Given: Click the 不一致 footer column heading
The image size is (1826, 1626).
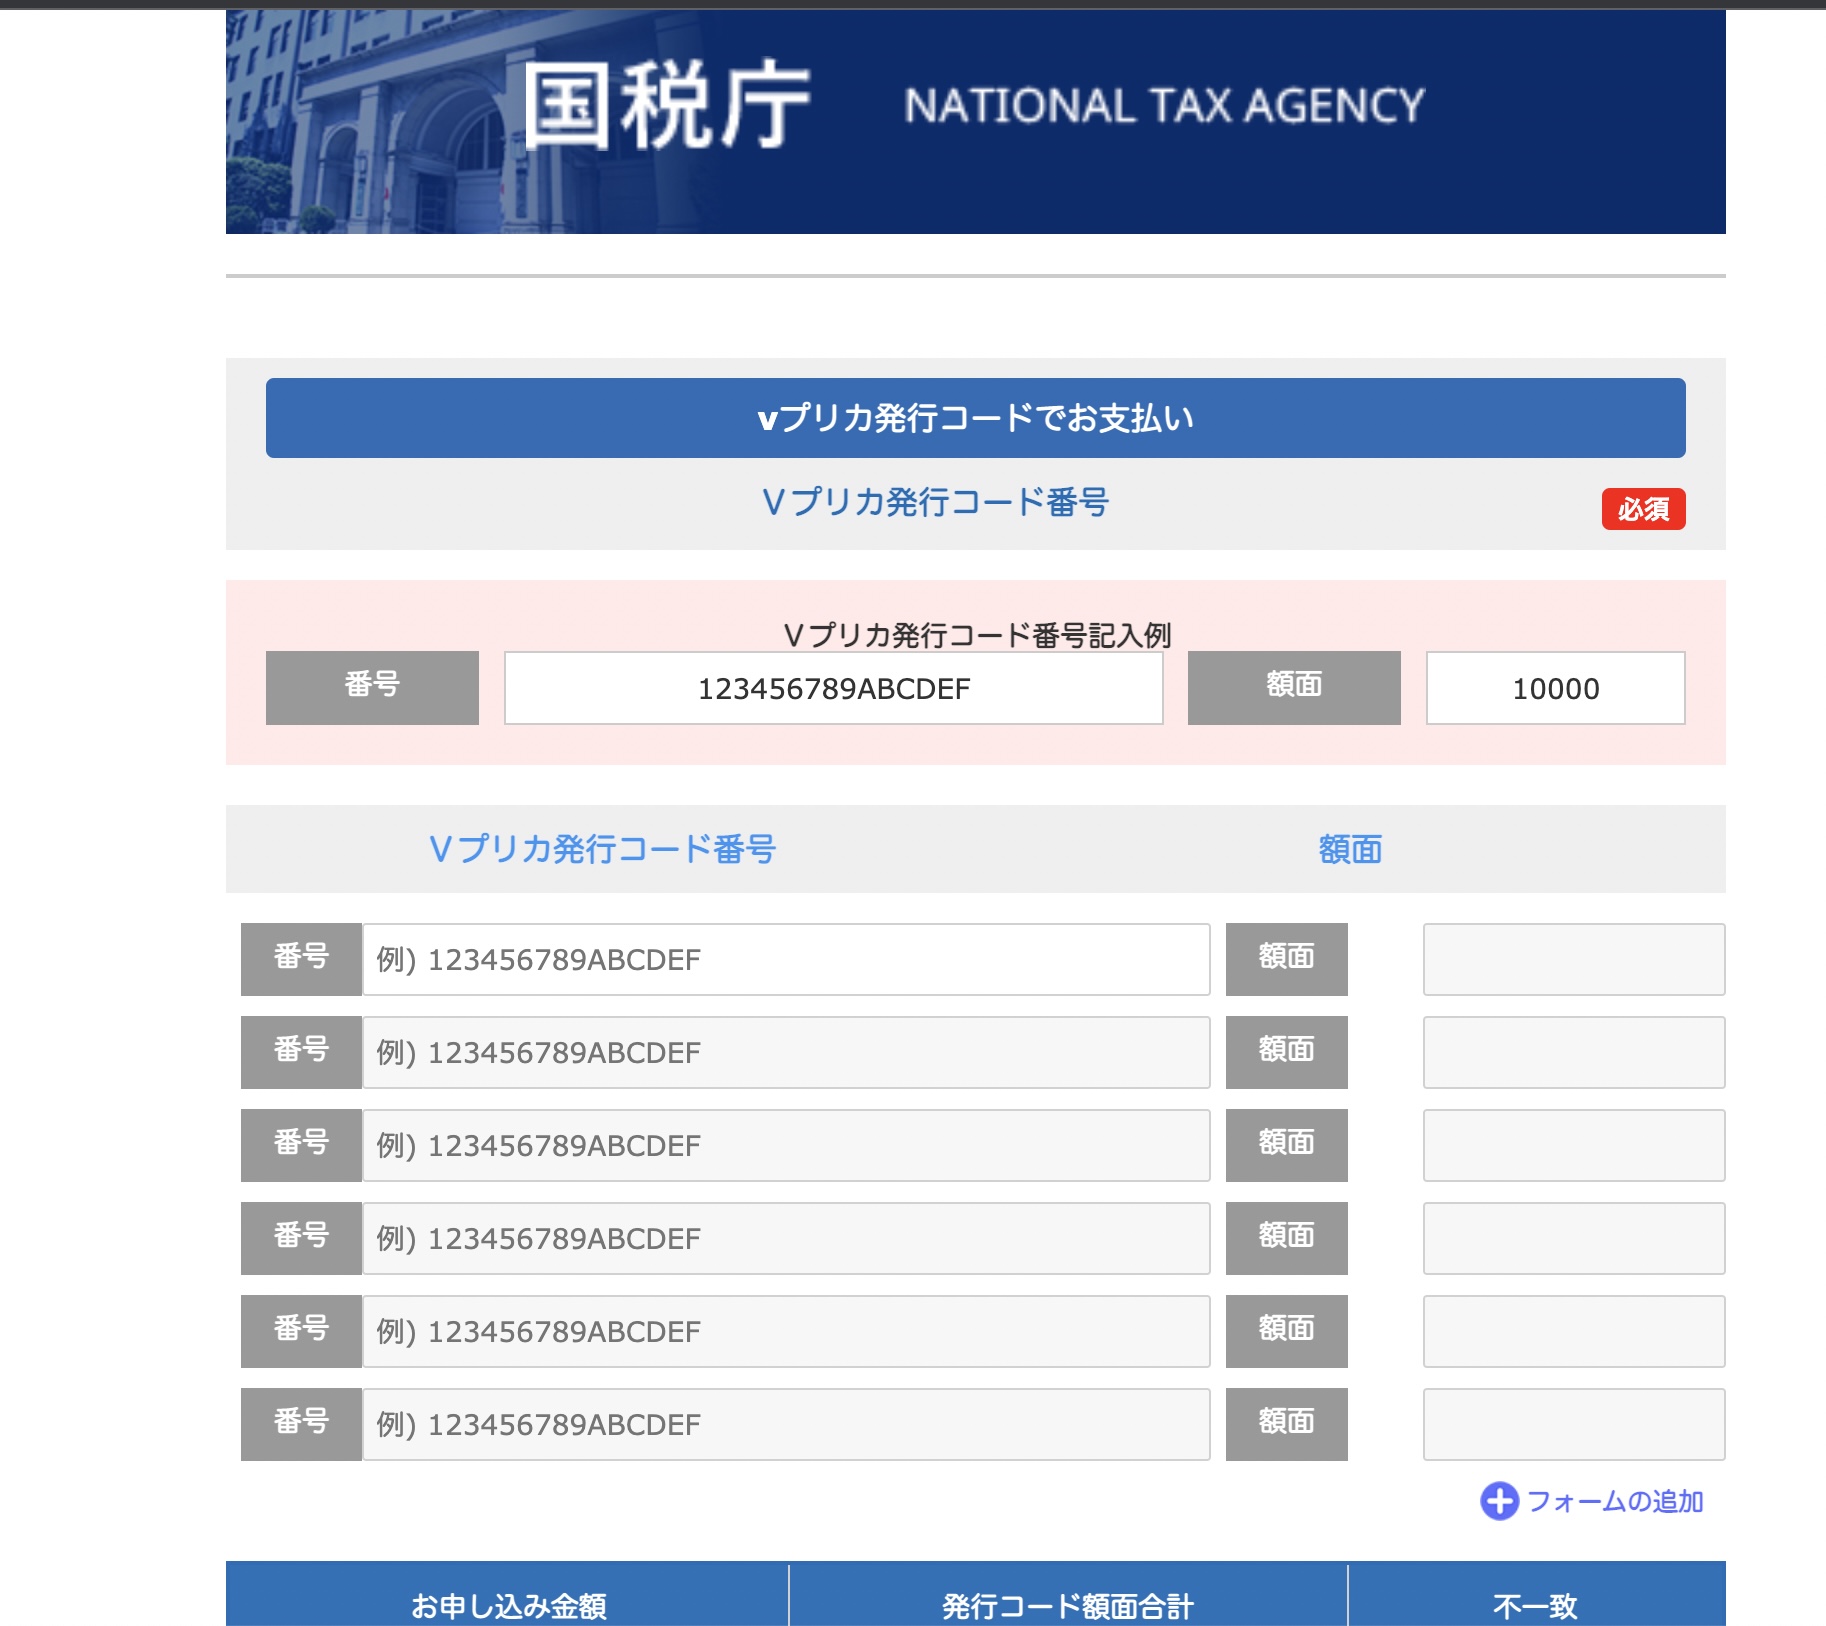Looking at the screenshot, I should click(x=1534, y=1605).
